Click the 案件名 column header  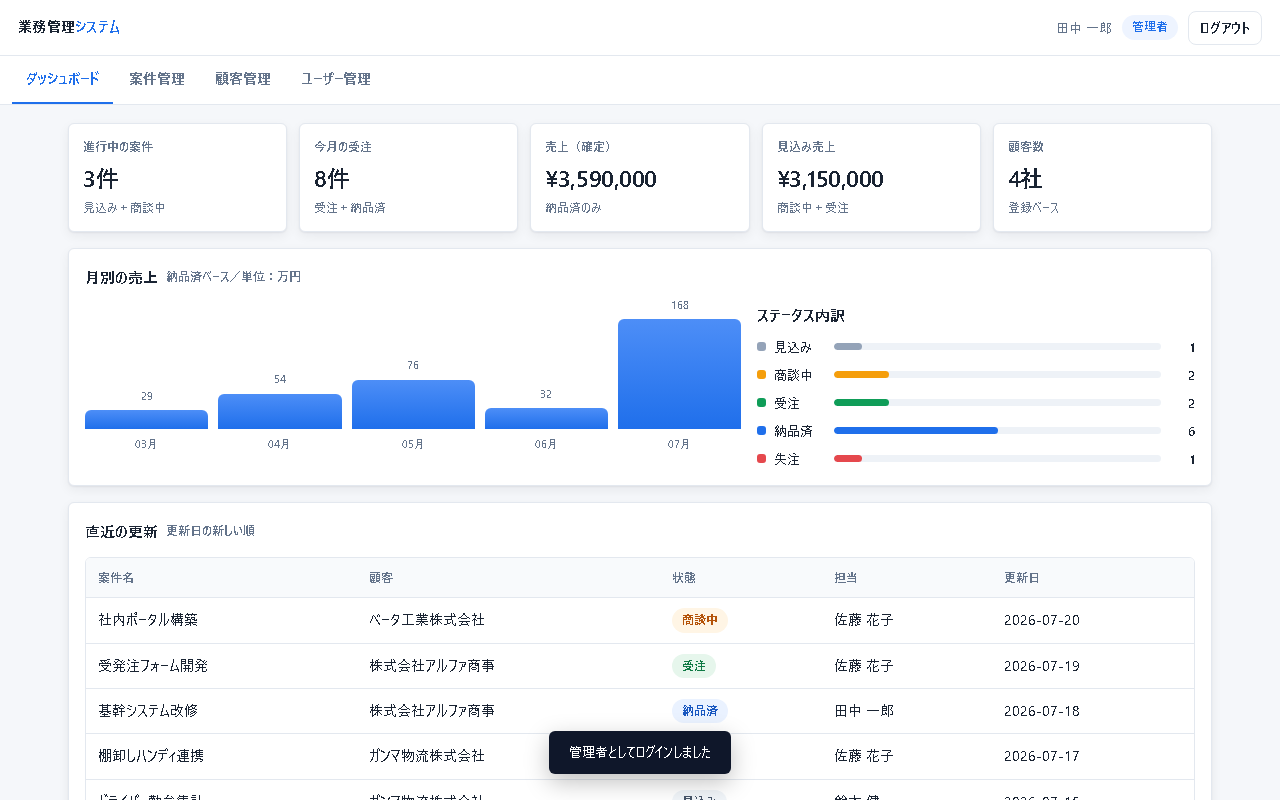116,578
